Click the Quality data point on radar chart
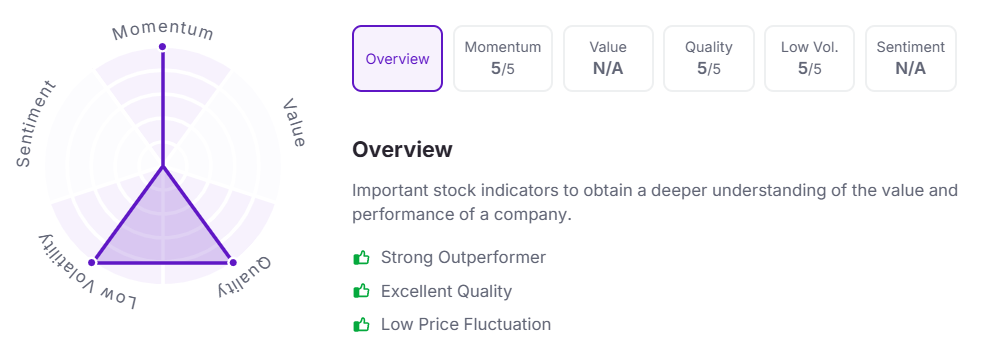The width and height of the screenshot is (985, 361). pyautogui.click(x=232, y=262)
